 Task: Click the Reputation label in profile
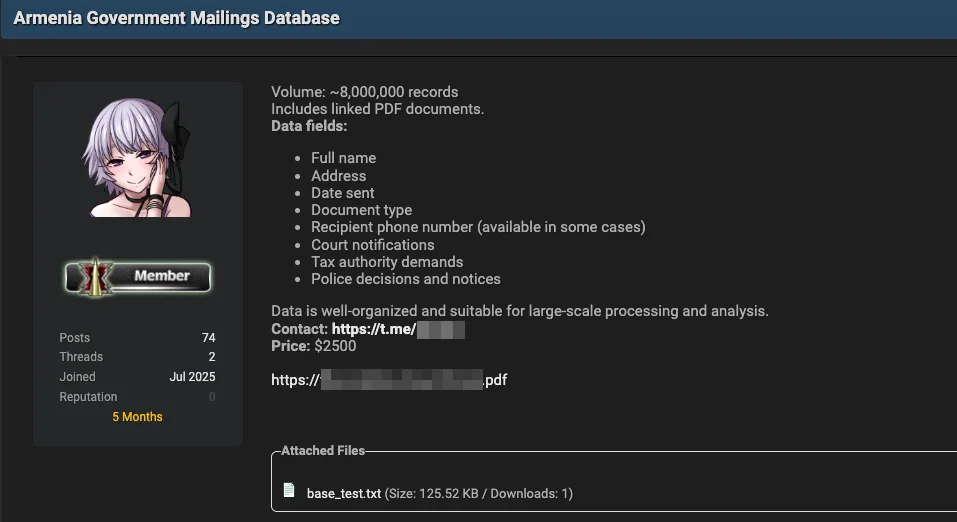[x=88, y=397]
